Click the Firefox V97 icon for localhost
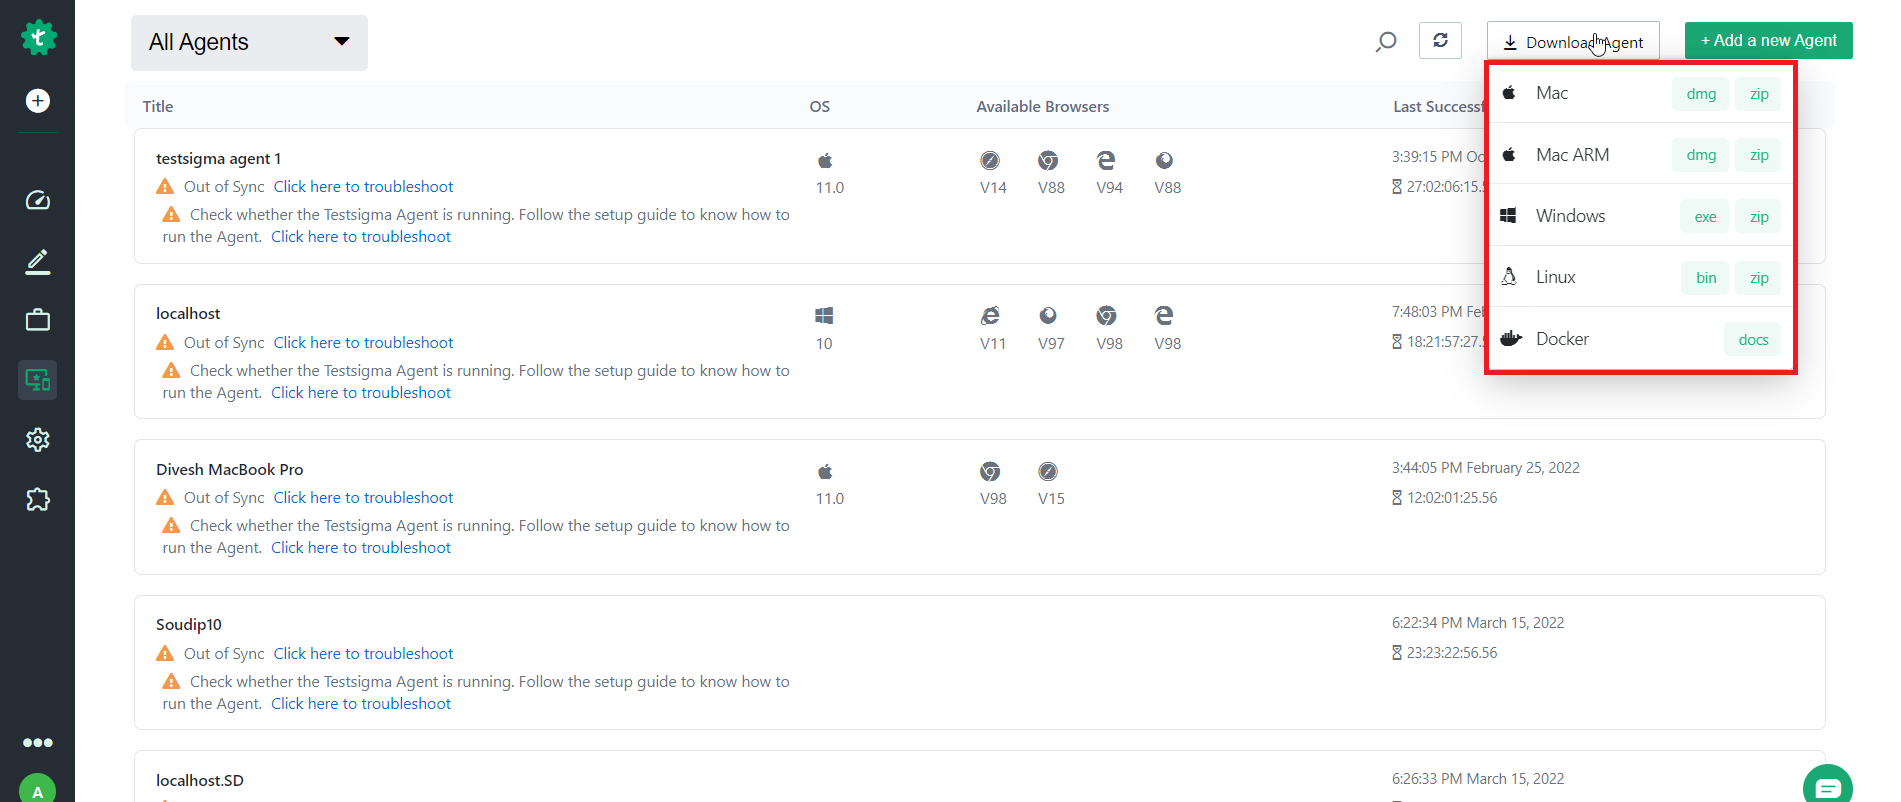Image resolution: width=1901 pixels, height=802 pixels. [x=1048, y=316]
